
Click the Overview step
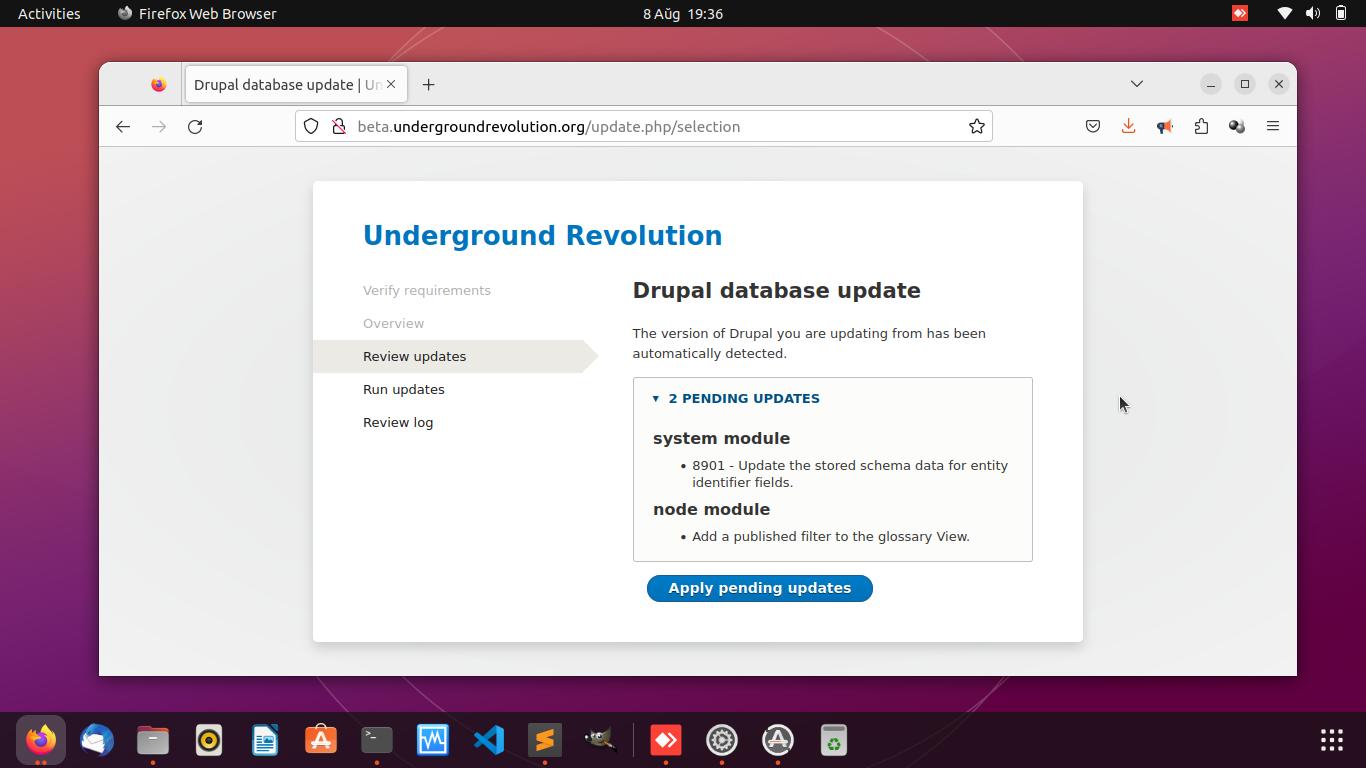(393, 323)
